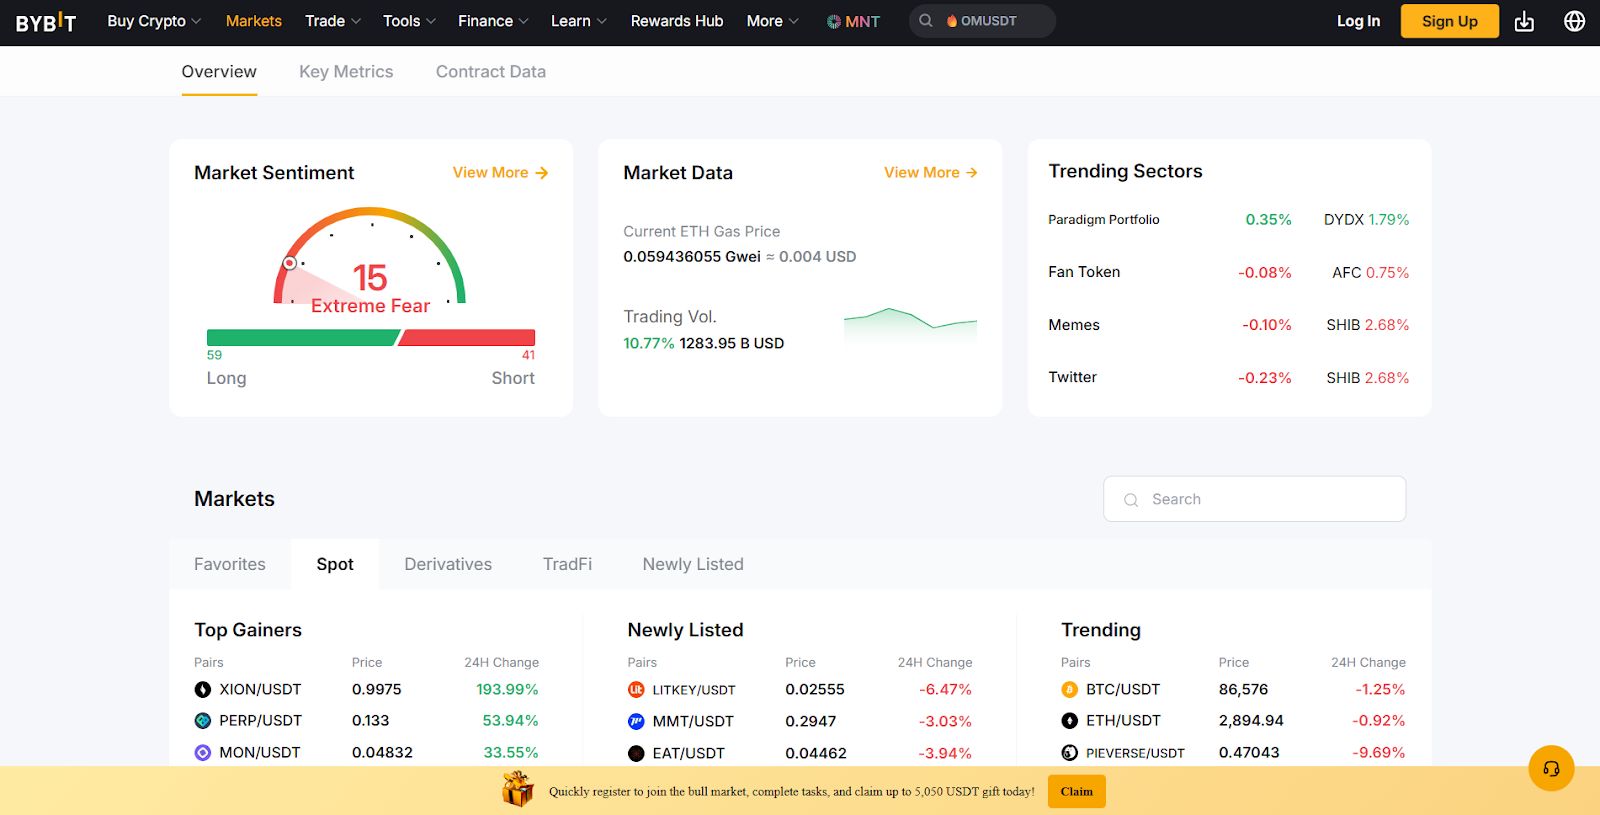
Task: Open the Memes sector
Action: click(x=1074, y=325)
